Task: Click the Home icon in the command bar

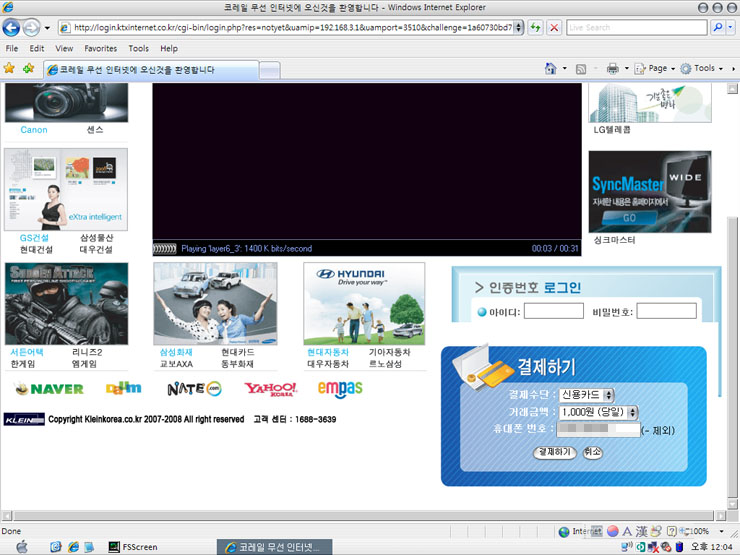Action: coord(550,68)
